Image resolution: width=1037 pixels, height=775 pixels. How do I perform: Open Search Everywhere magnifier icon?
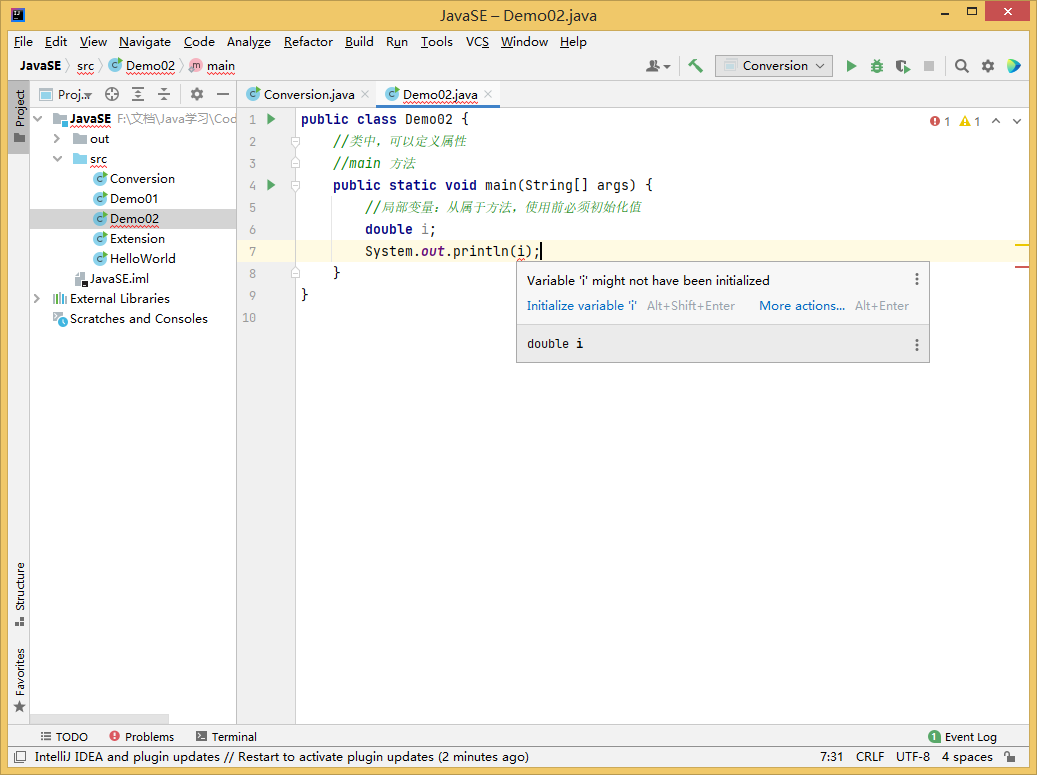point(962,66)
